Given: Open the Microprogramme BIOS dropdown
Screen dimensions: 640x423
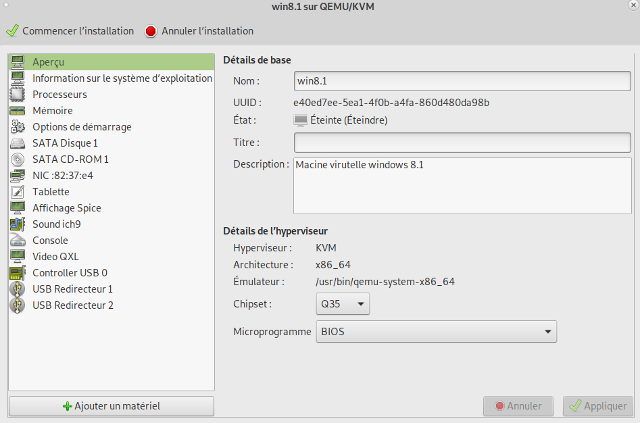Looking at the screenshot, I should tap(436, 332).
